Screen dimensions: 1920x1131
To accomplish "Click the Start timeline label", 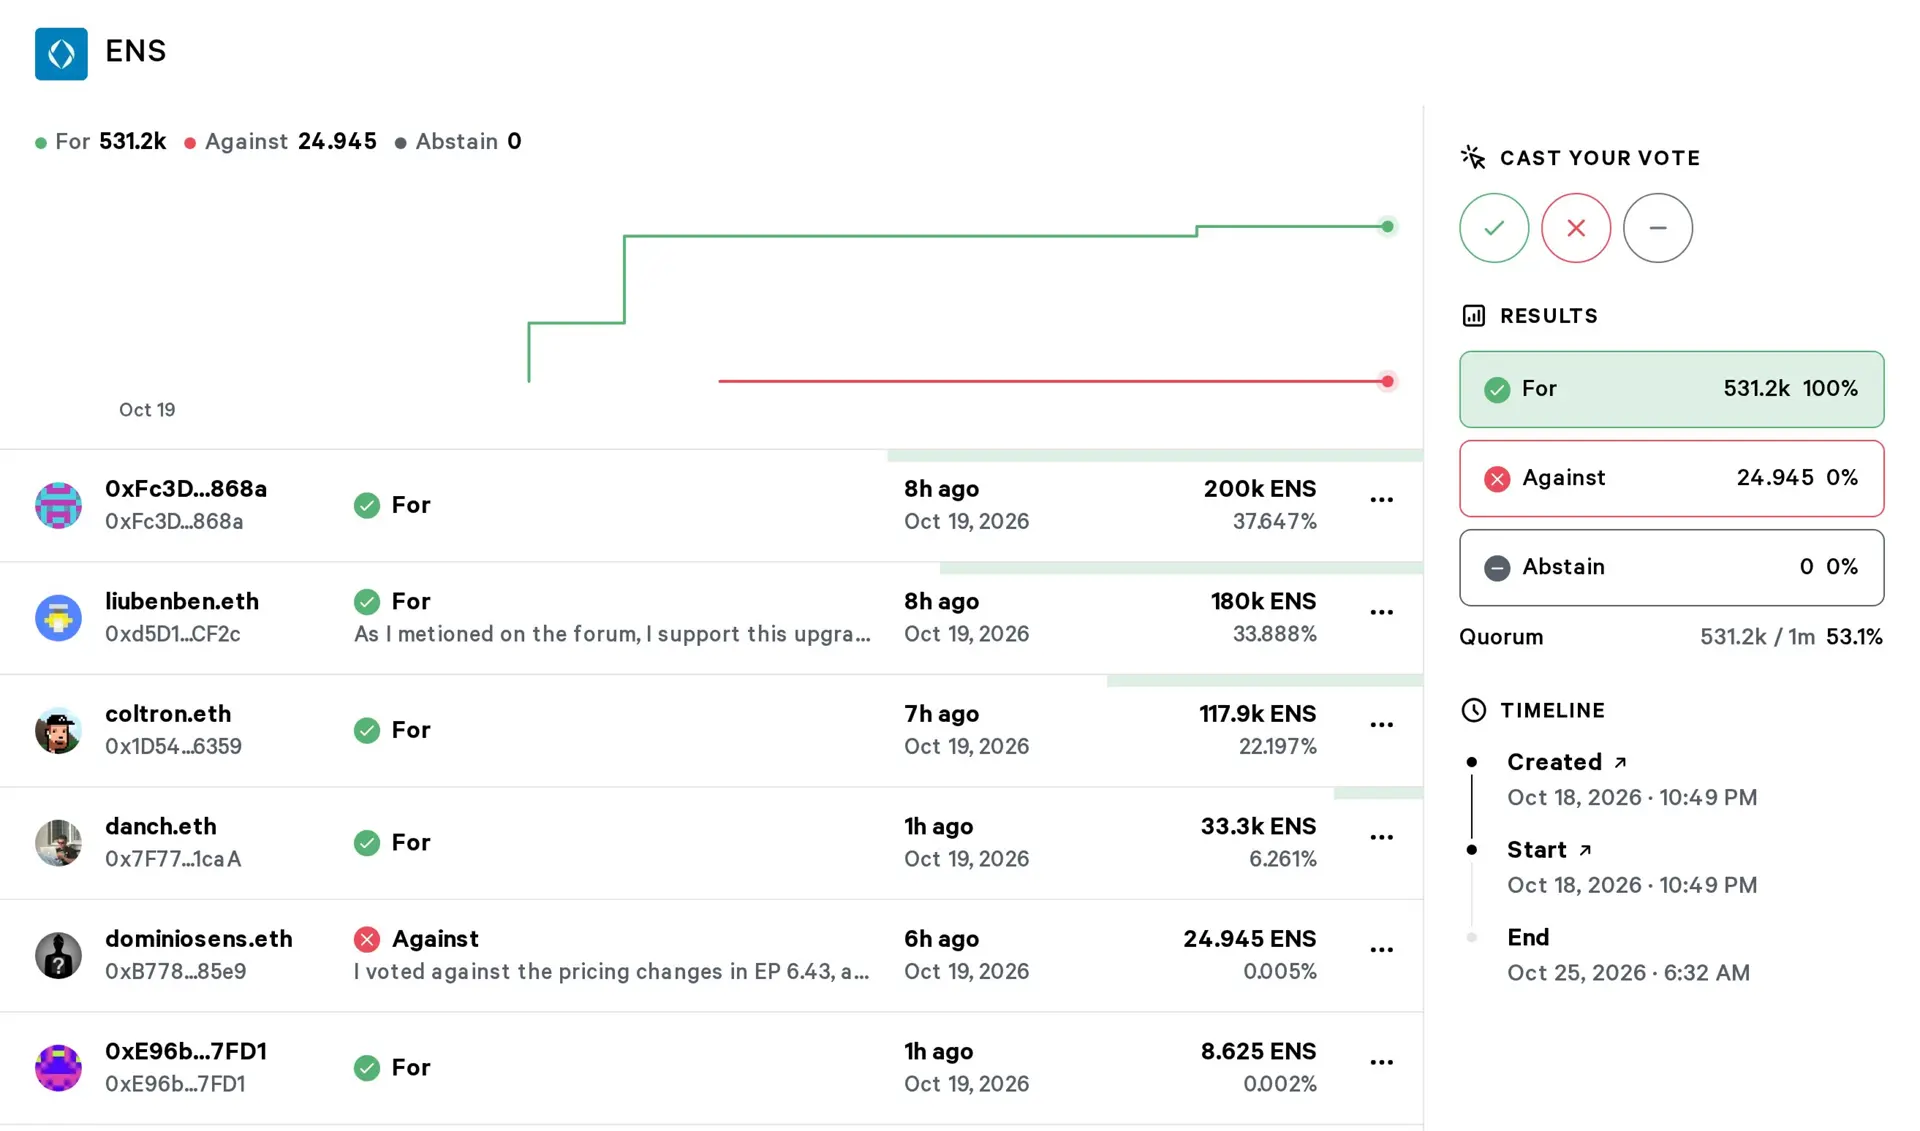I will pyautogui.click(x=1537, y=850).
